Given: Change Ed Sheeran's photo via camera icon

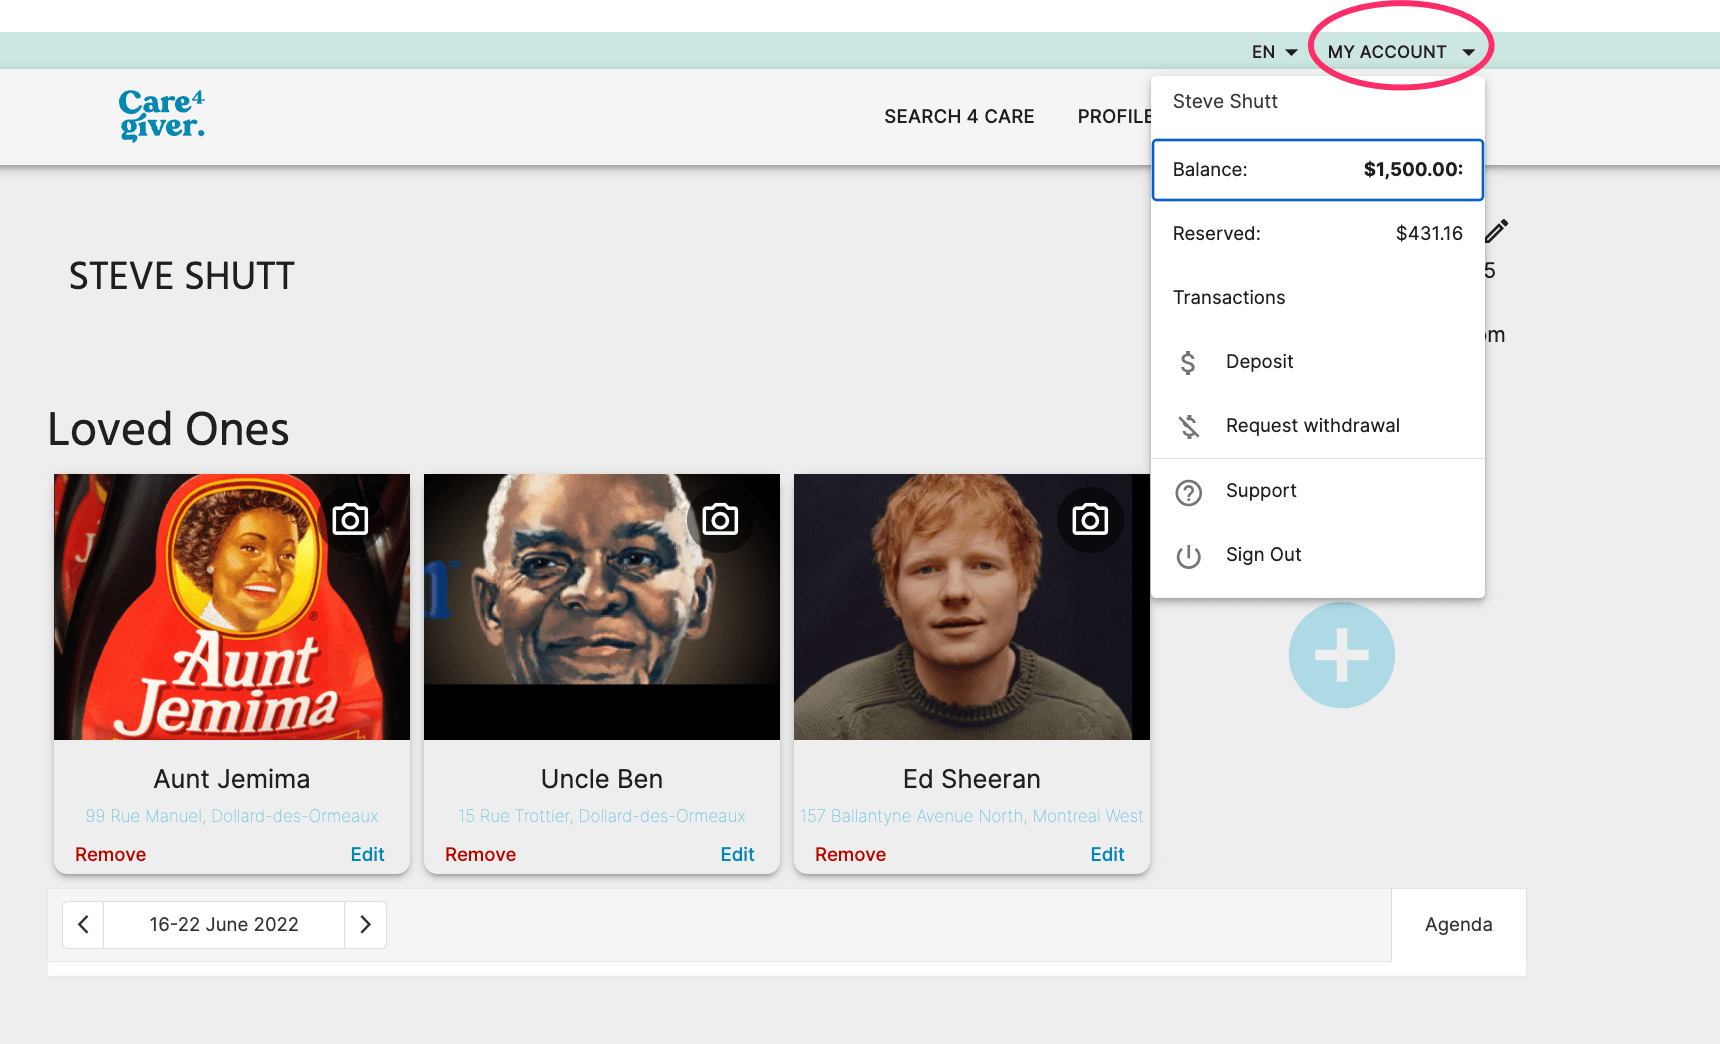Looking at the screenshot, I should click(x=1090, y=519).
